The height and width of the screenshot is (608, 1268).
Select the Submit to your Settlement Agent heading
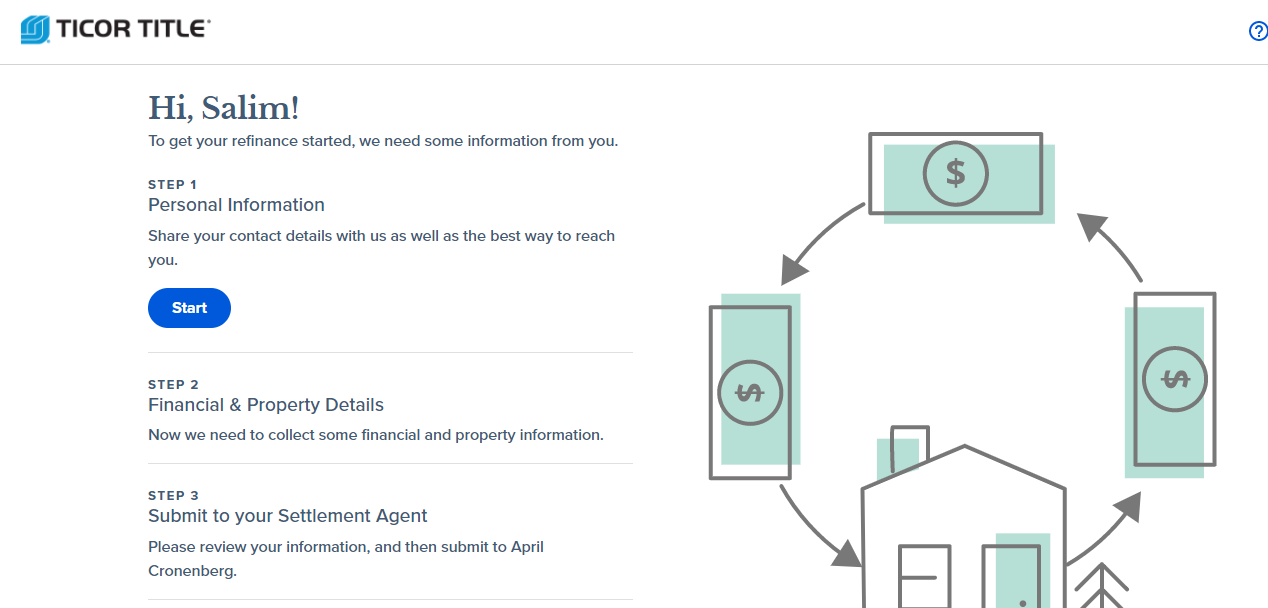tap(288, 516)
